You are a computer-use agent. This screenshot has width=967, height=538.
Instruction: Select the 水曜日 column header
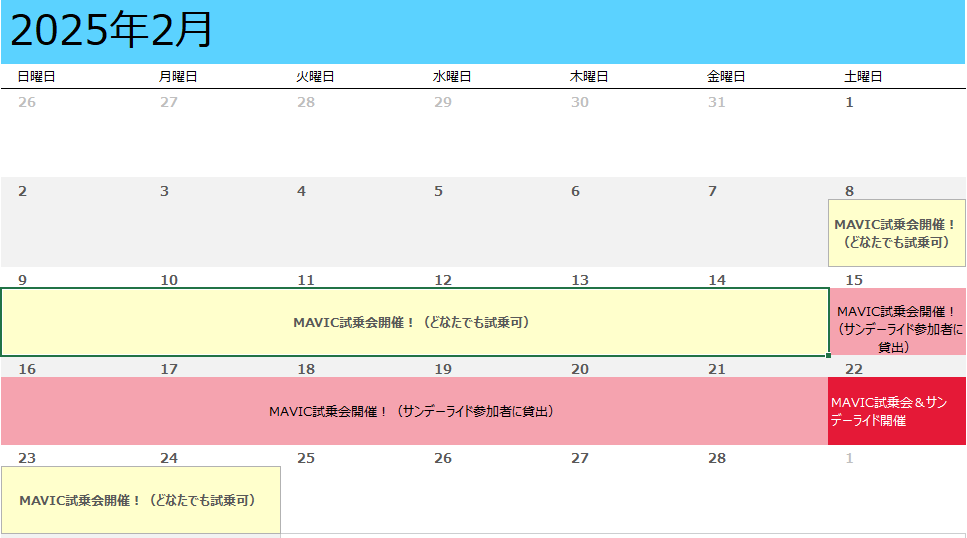coord(452,76)
